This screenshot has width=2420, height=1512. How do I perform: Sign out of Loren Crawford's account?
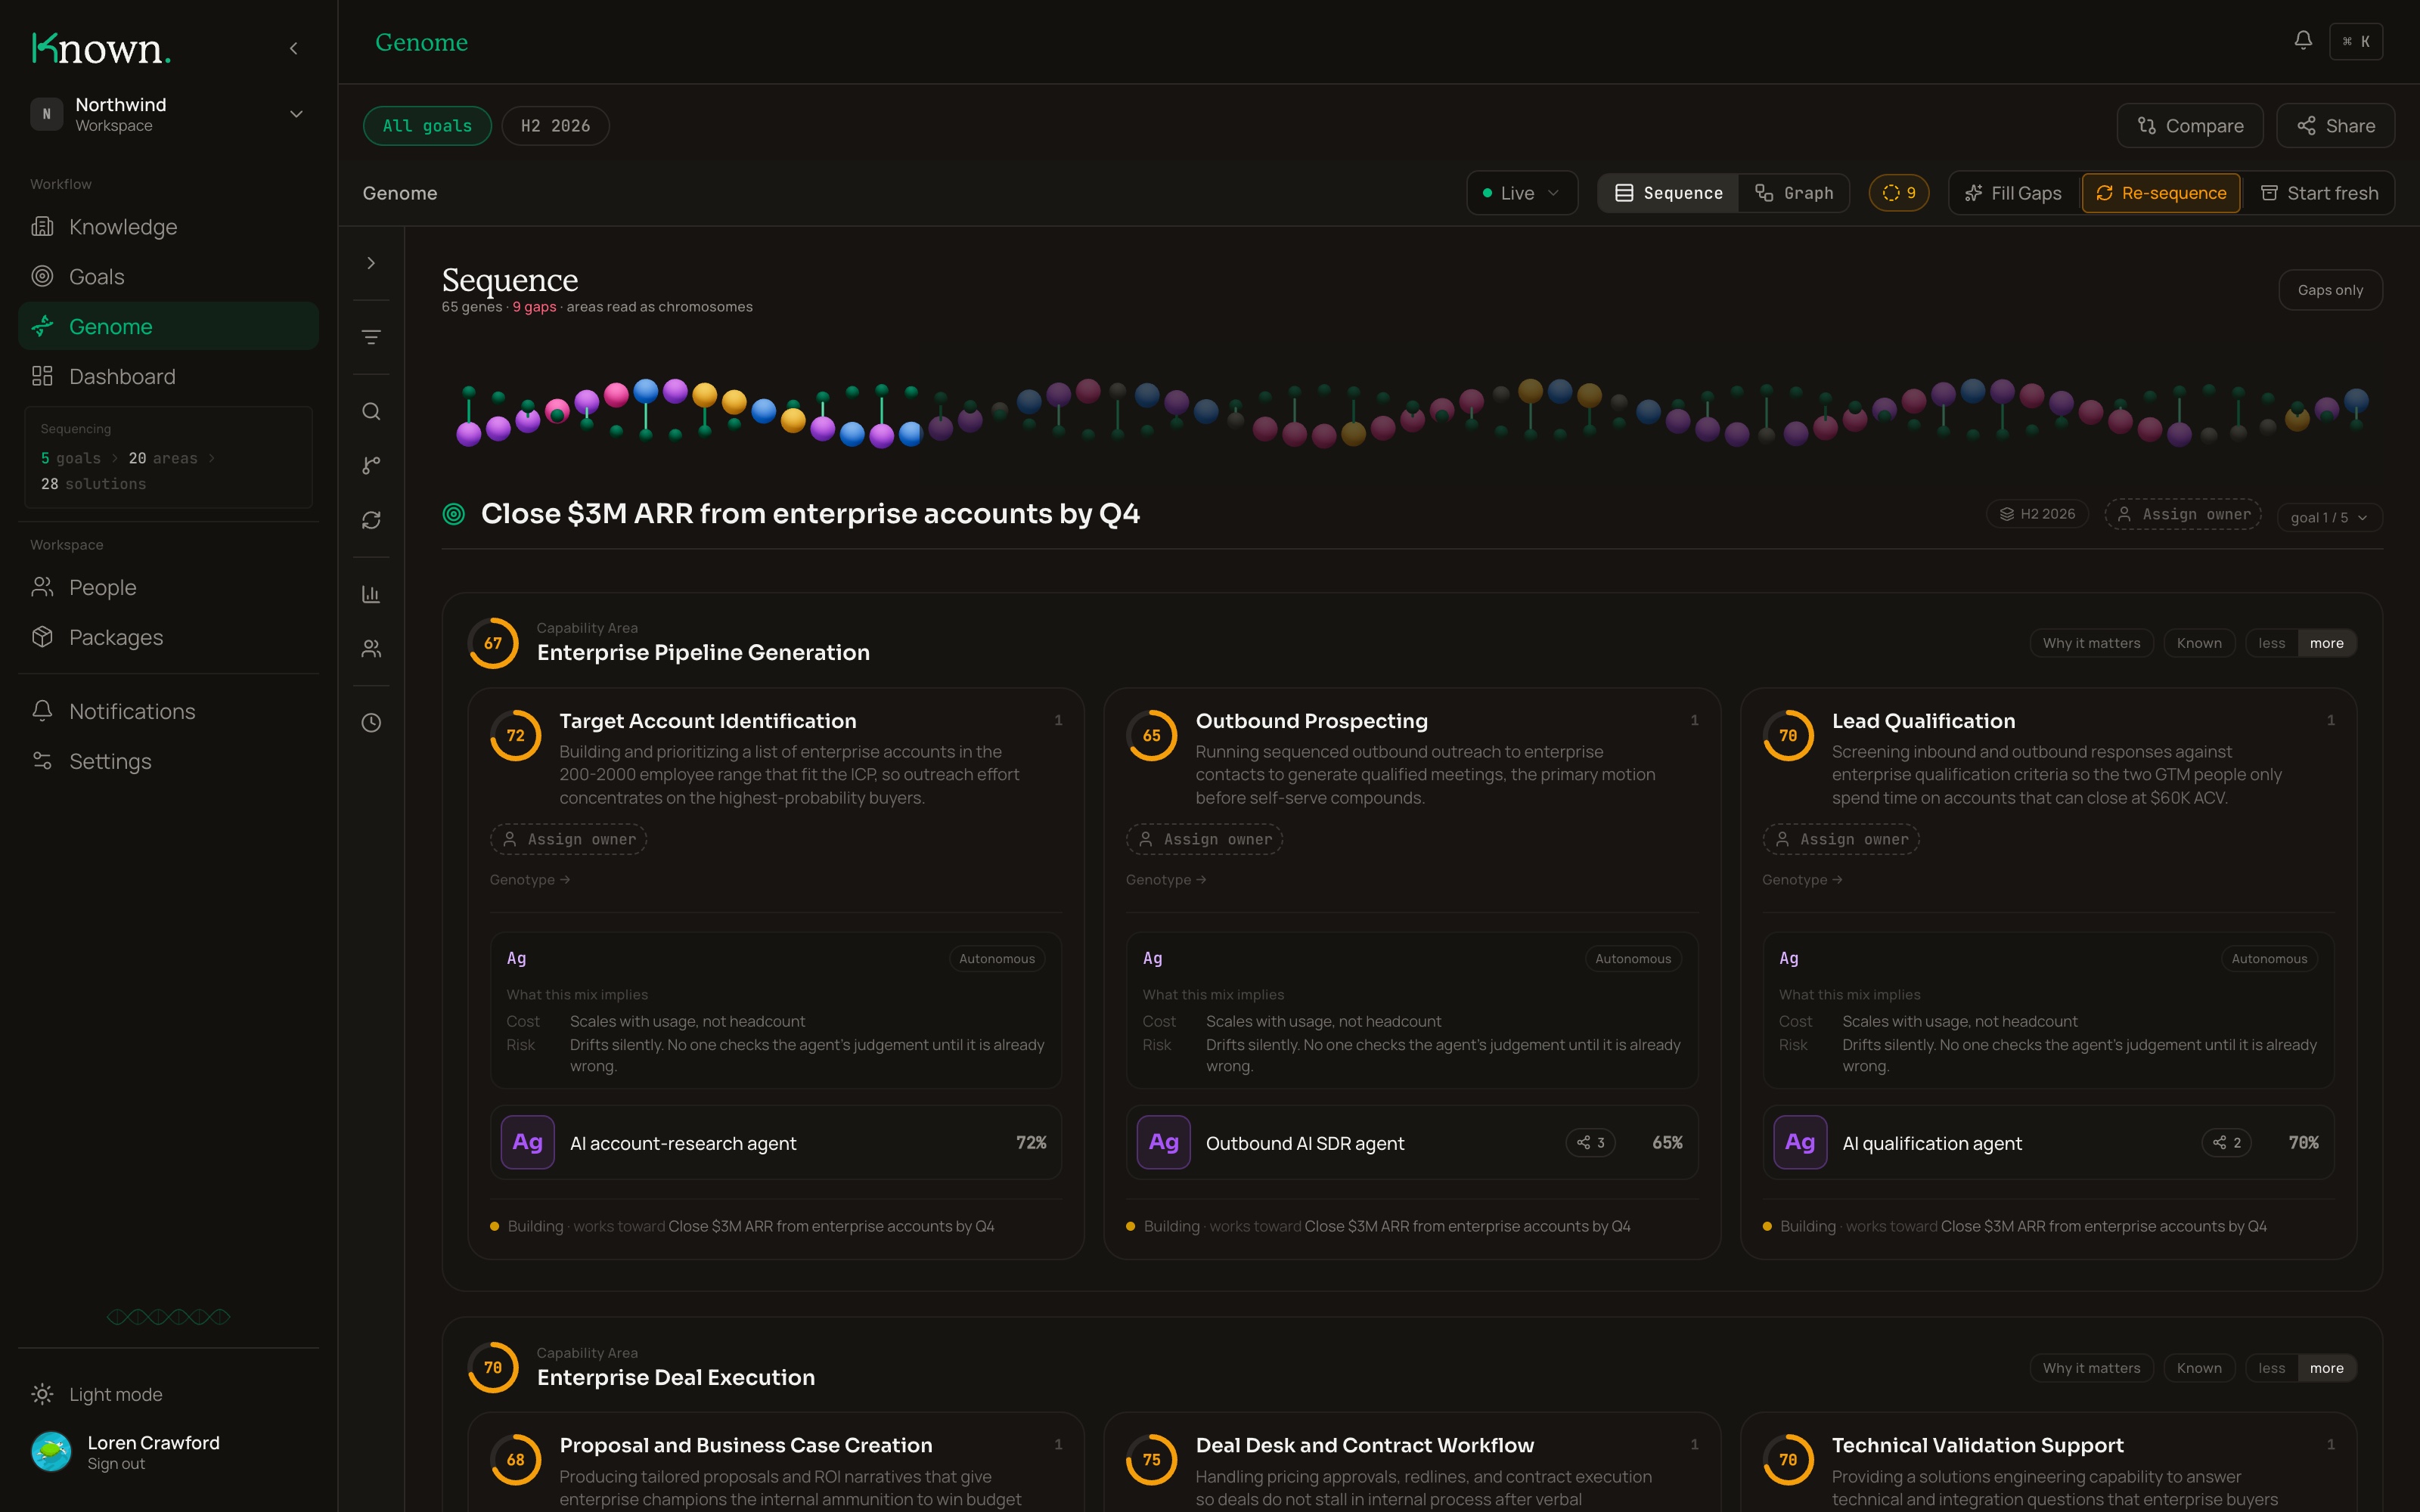116,1464
